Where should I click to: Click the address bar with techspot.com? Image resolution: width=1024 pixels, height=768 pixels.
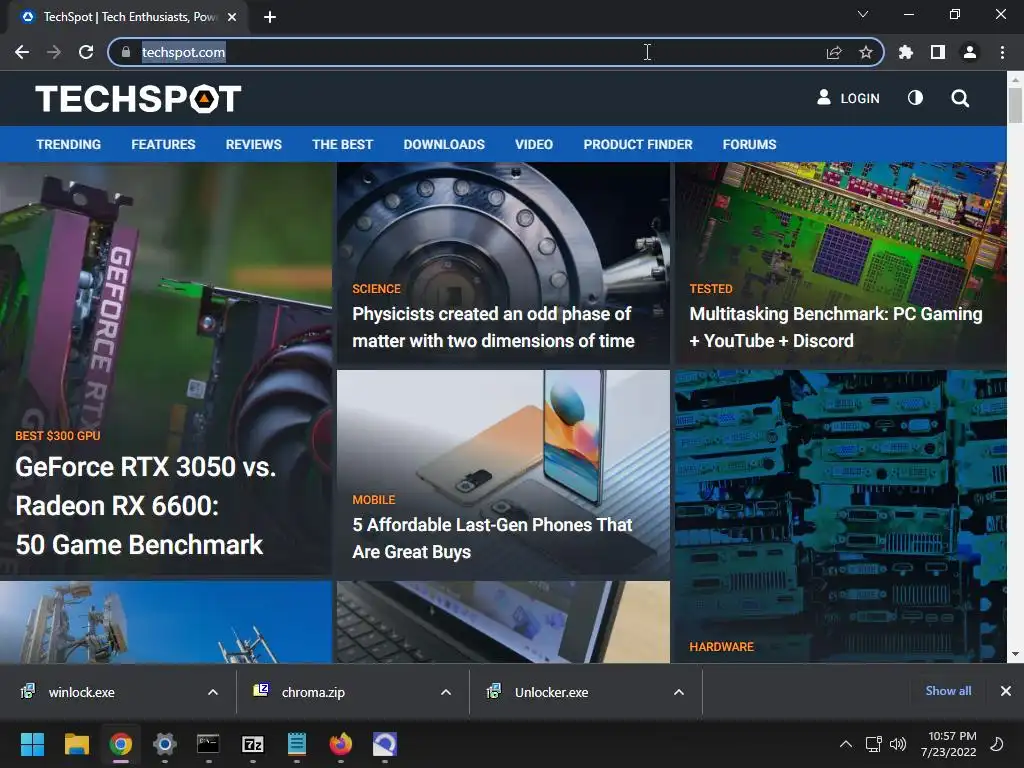[x=496, y=52]
